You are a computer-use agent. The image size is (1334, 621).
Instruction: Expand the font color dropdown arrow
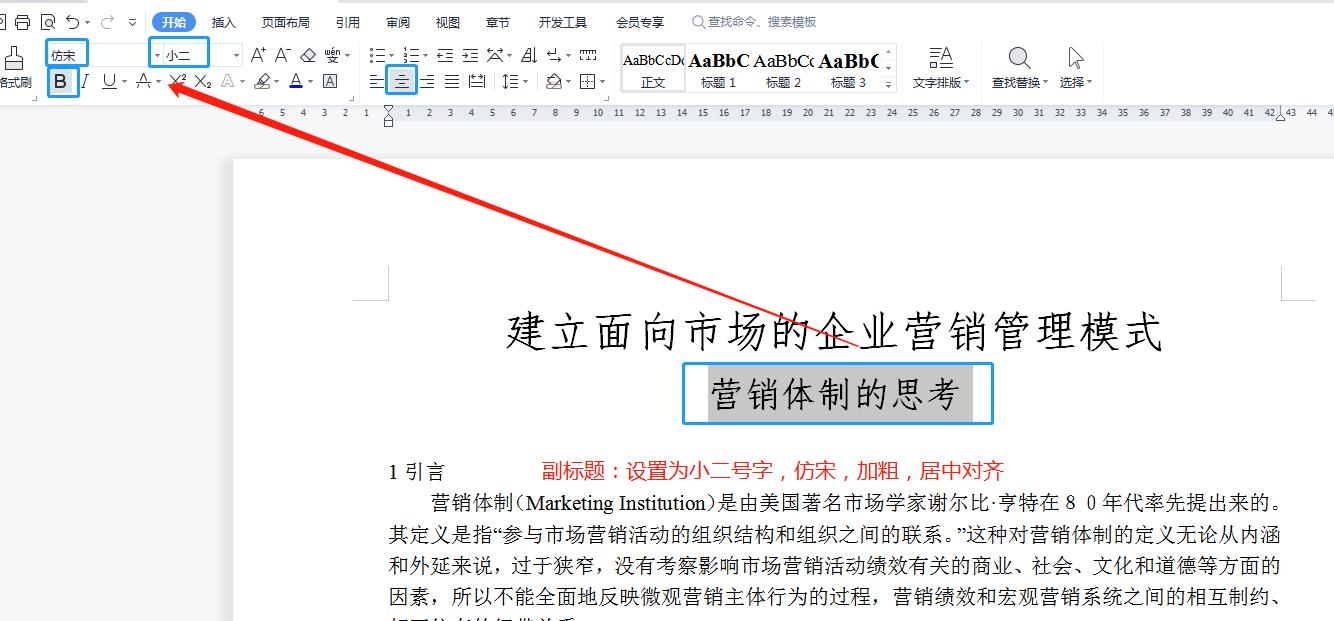[310, 81]
